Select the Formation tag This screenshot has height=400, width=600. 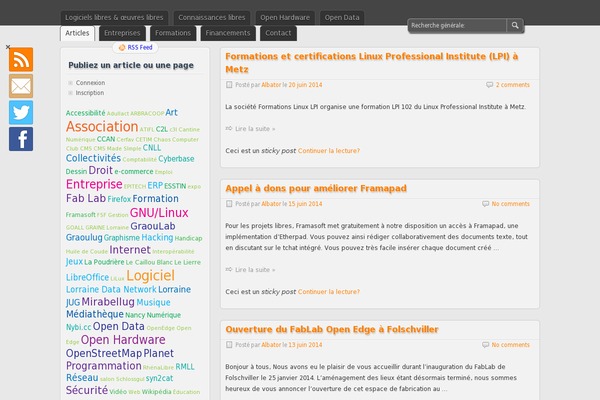[155, 199]
